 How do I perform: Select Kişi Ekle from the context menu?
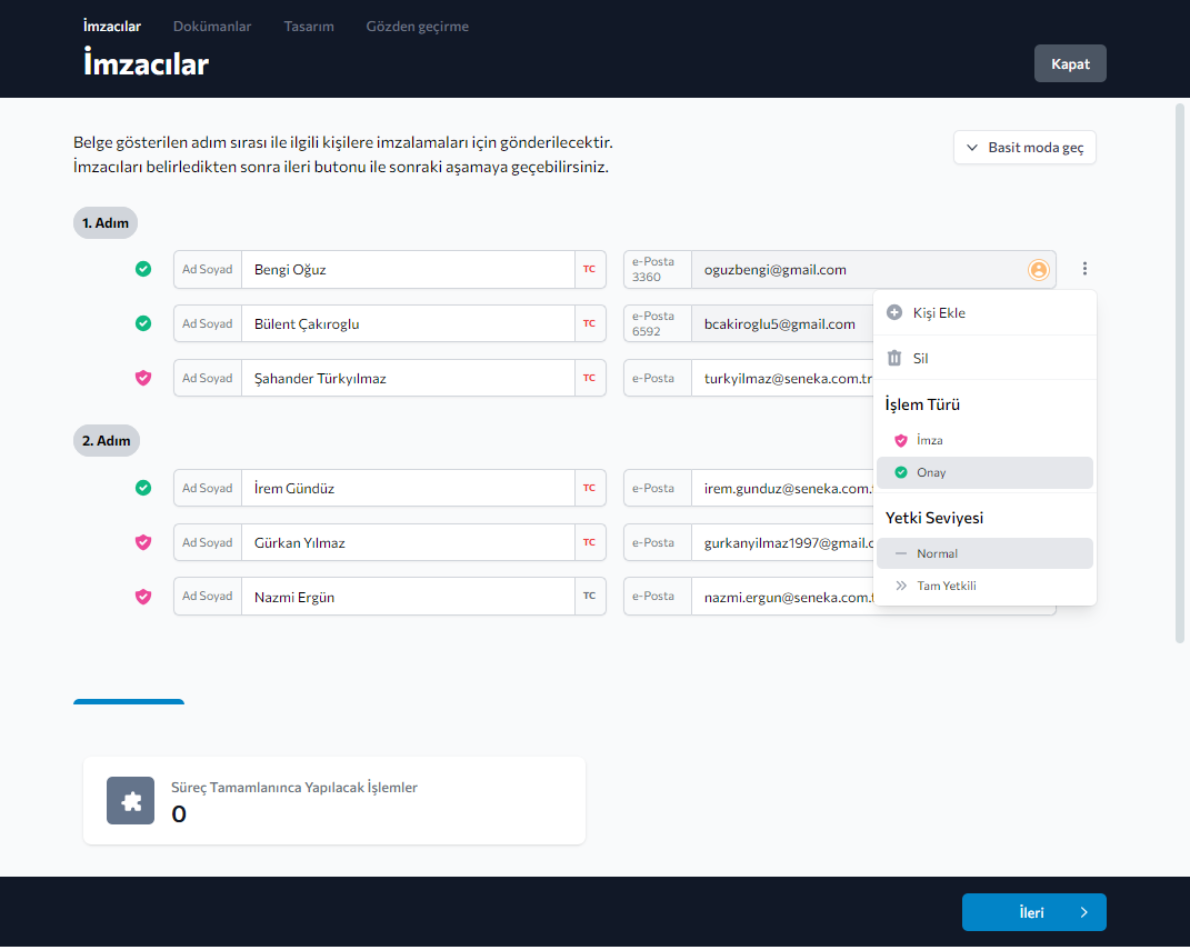pyautogui.click(x=938, y=313)
